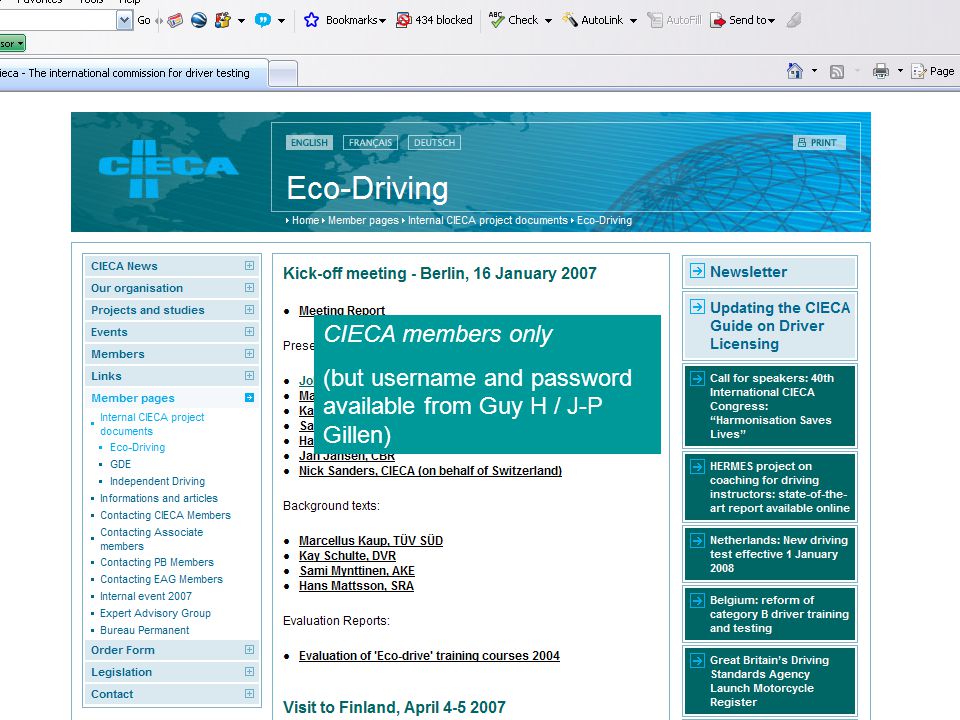The width and height of the screenshot is (960, 720).
Task: Open the address combo box dropdown arrow
Action: (124, 21)
